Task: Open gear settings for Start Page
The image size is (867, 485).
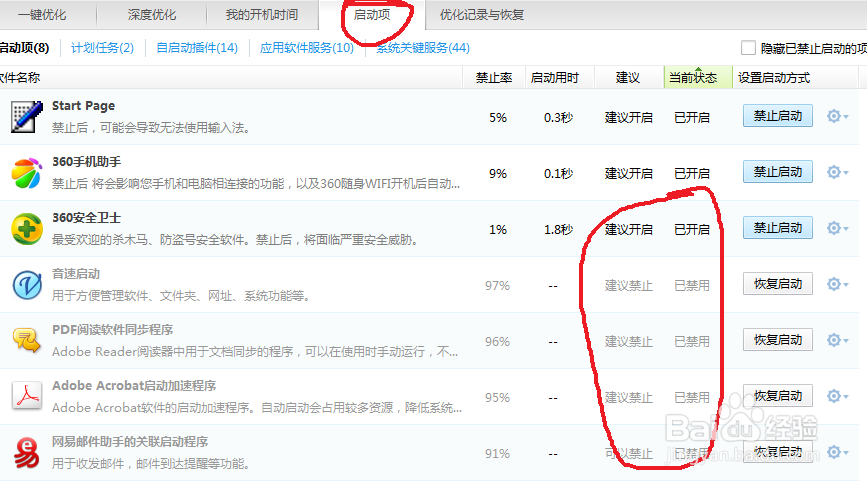Action: [x=837, y=116]
